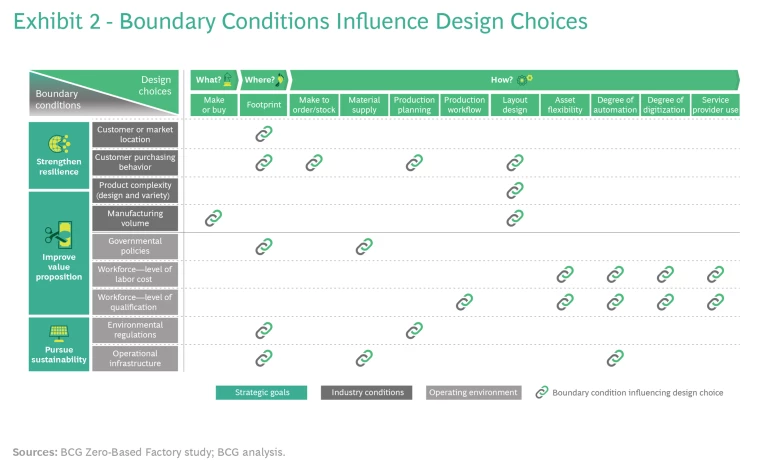The width and height of the screenshot is (768, 470).
Task: Click the Production workflow link icon in Workforce qualification row
Action: (x=464, y=302)
